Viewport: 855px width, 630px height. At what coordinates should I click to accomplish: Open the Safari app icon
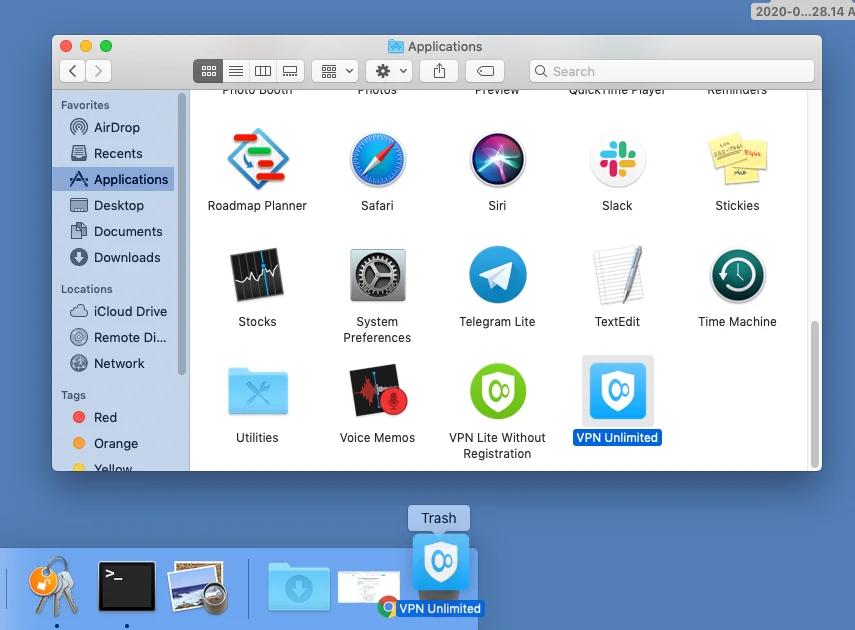pos(377,160)
